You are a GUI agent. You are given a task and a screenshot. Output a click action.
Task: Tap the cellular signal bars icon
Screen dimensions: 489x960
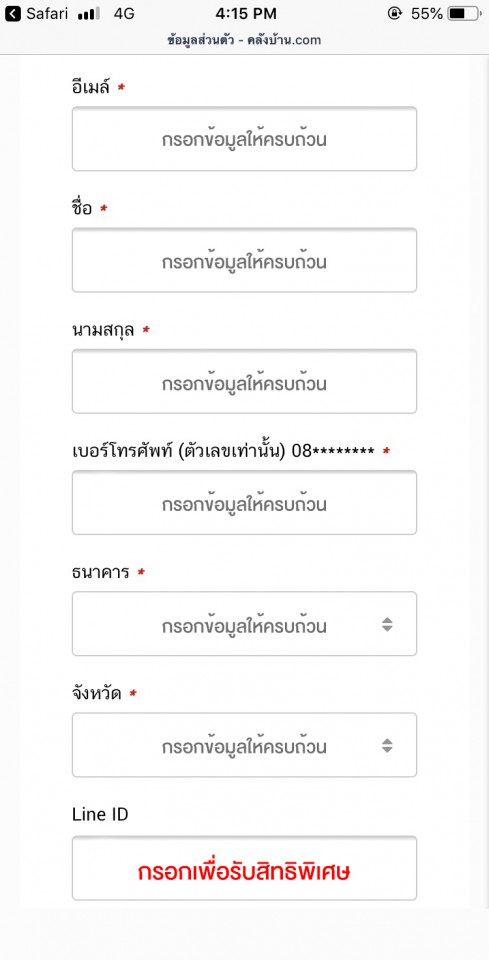point(89,14)
